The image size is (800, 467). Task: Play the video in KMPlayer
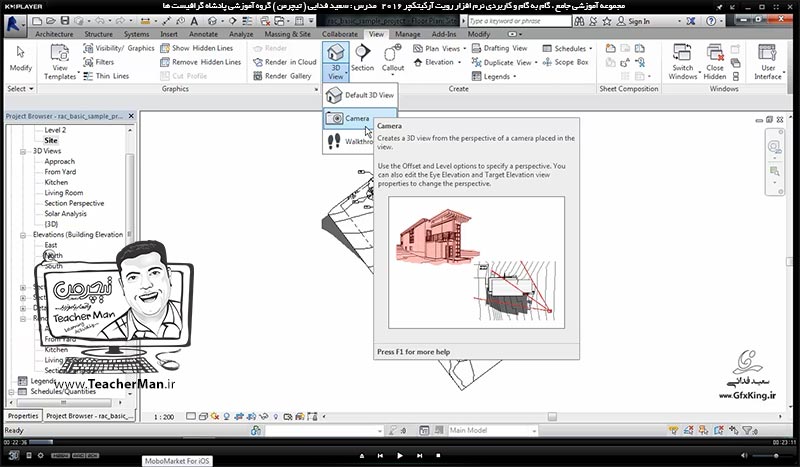(x=399, y=455)
